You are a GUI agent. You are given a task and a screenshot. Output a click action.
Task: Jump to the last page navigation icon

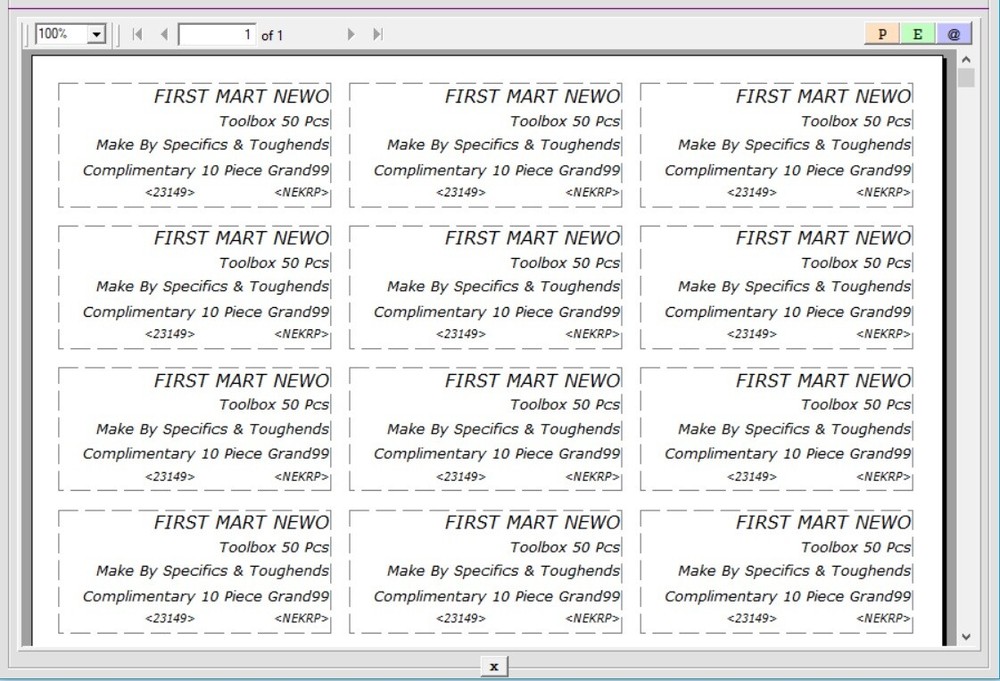377,33
